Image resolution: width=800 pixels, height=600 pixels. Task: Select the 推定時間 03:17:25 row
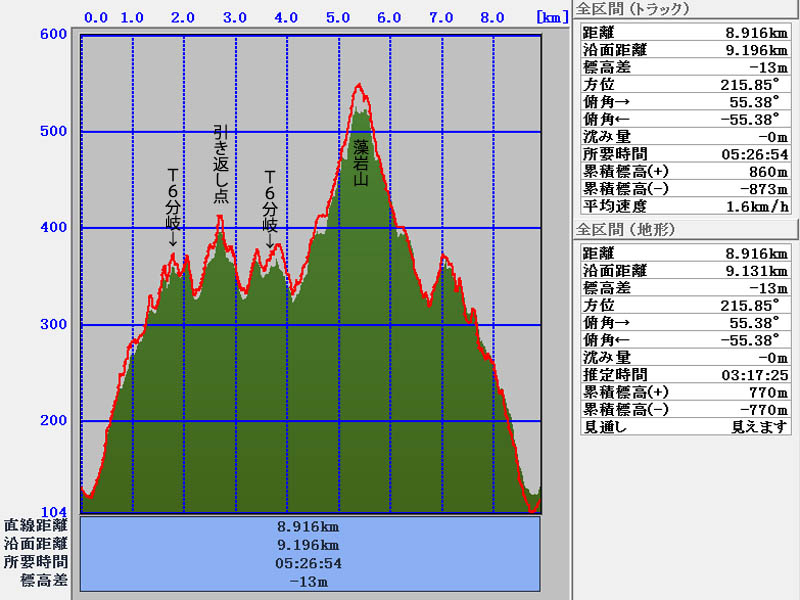pos(685,375)
